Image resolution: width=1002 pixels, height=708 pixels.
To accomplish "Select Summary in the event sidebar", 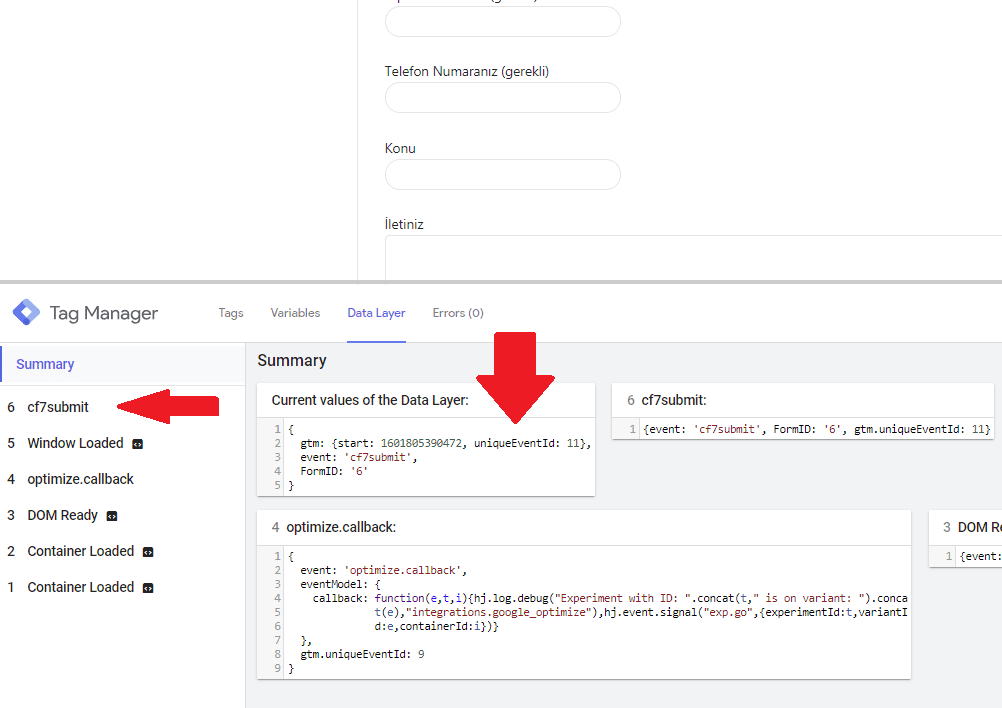I will (45, 364).
